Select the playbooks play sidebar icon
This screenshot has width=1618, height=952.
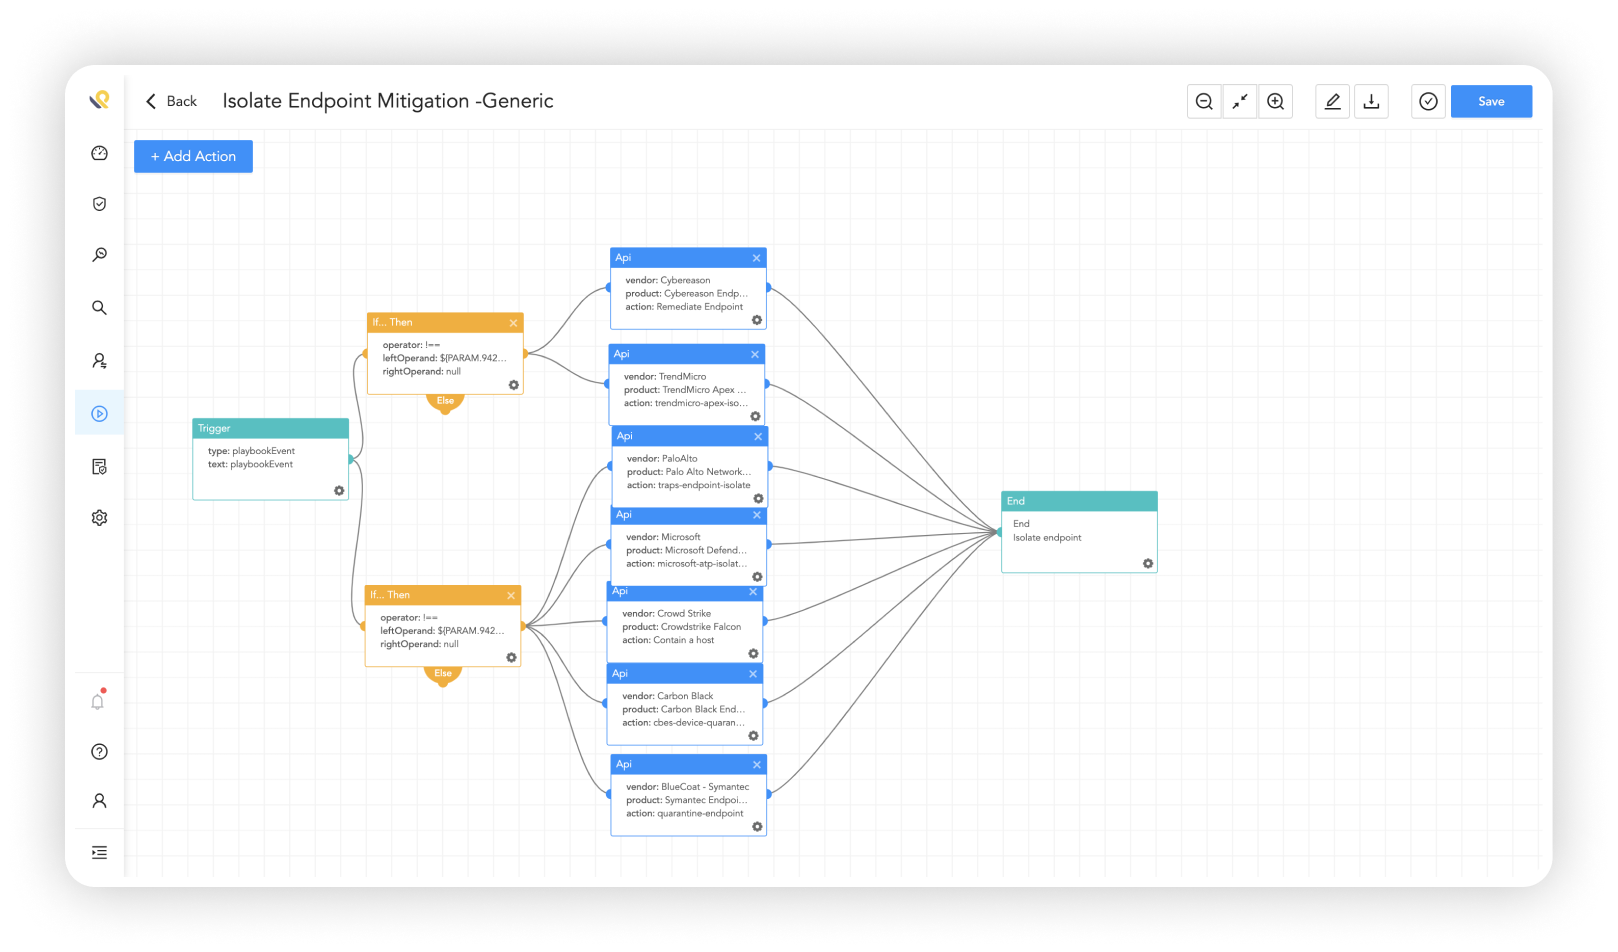[99, 413]
